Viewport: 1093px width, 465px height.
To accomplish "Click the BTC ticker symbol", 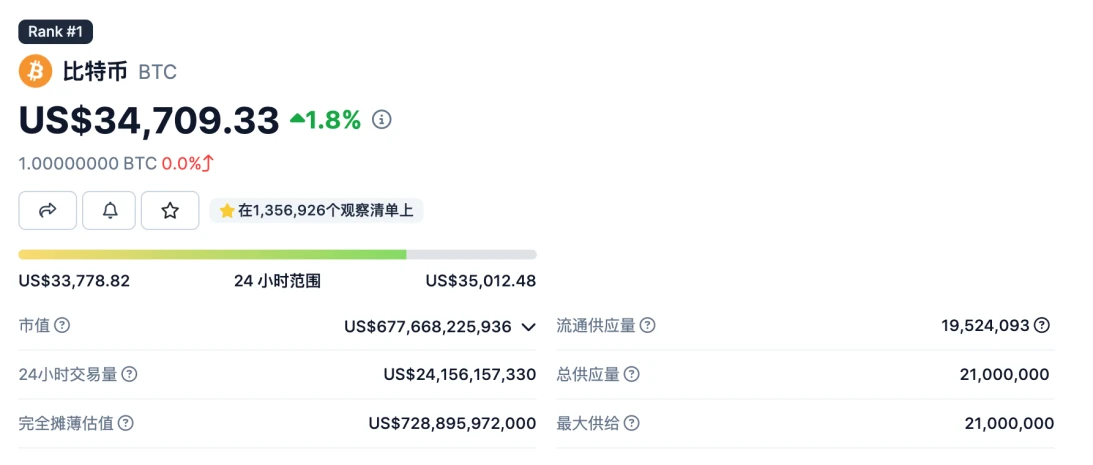I will [157, 73].
